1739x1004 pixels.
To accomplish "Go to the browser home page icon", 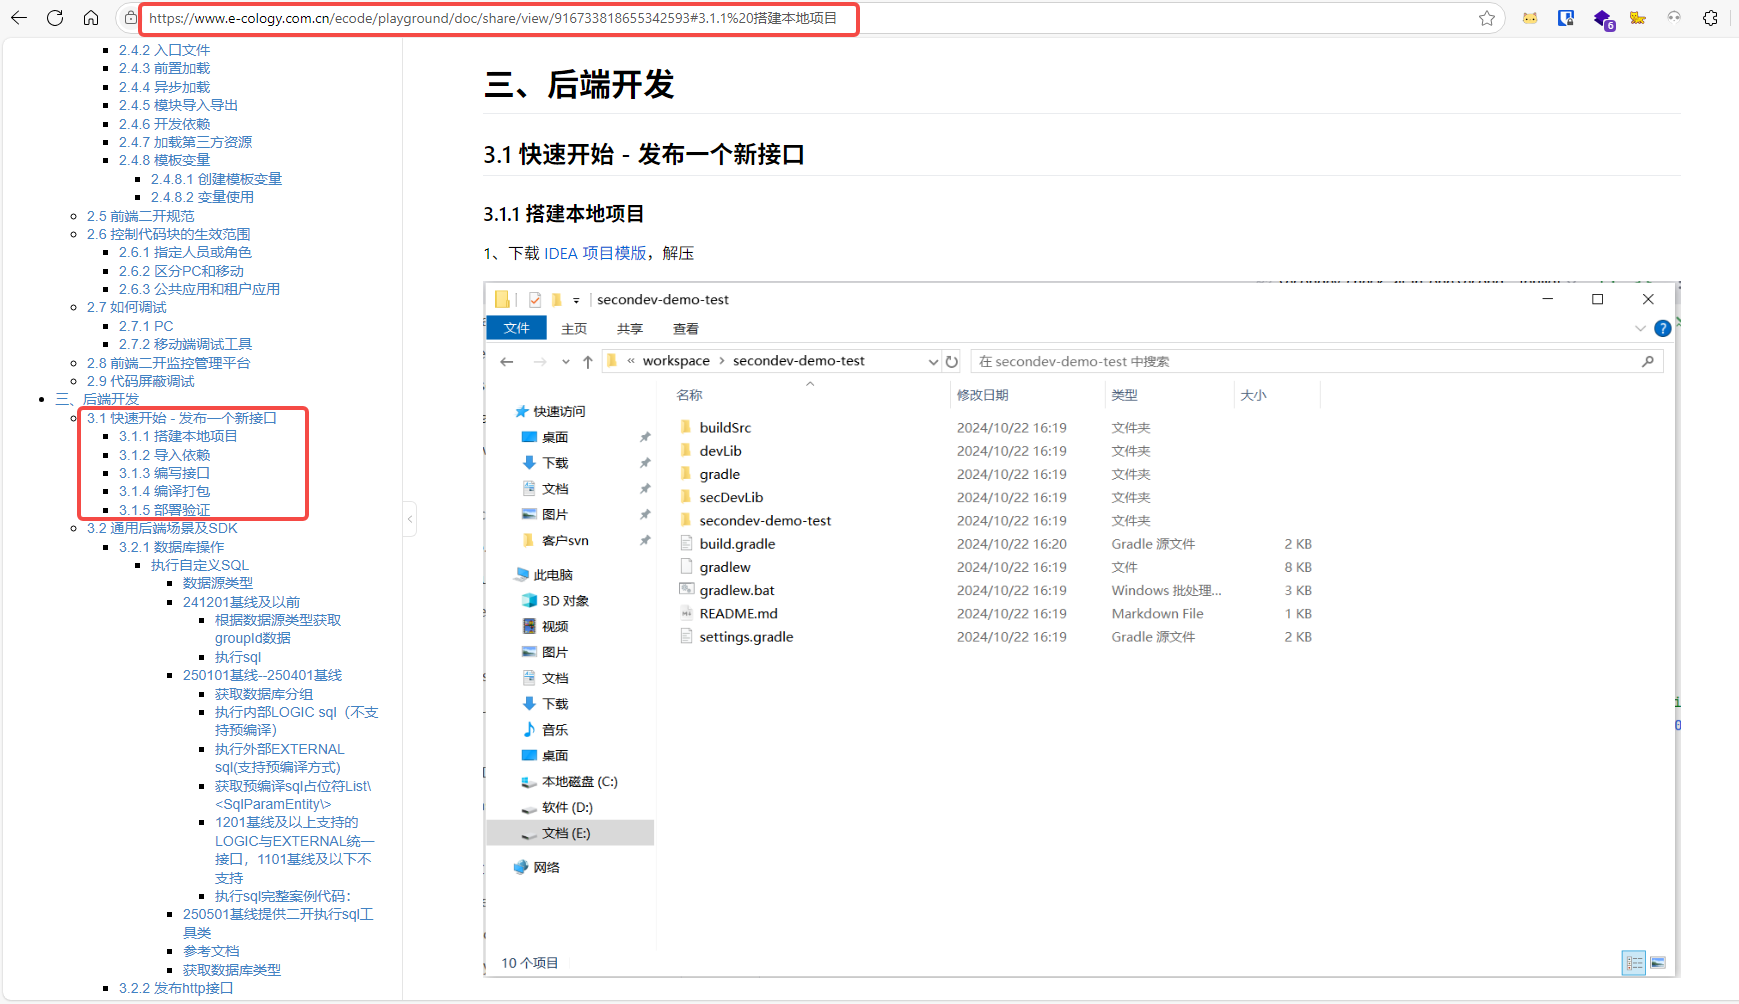I will pos(91,18).
